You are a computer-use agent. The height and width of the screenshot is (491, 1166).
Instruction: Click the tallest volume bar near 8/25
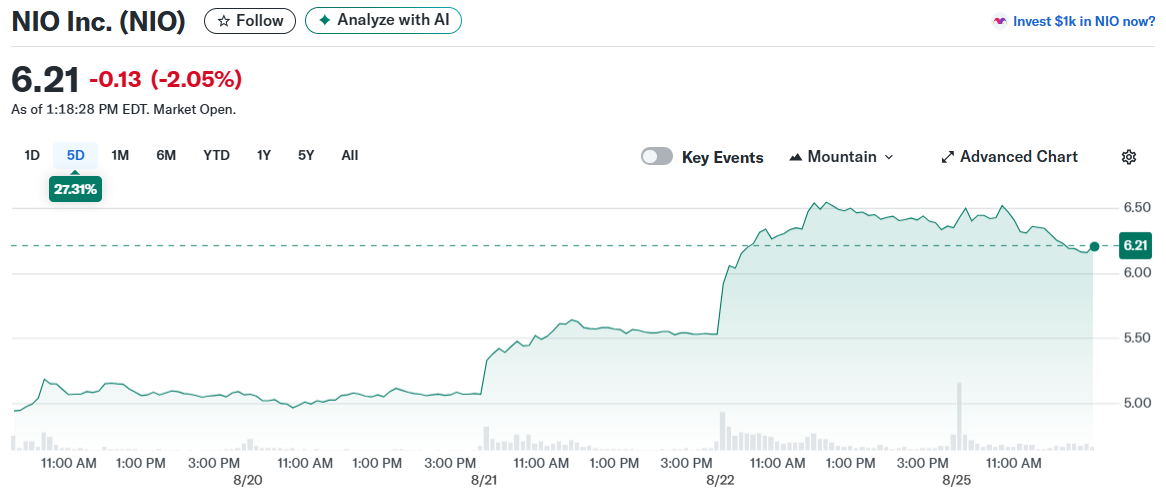(959, 416)
